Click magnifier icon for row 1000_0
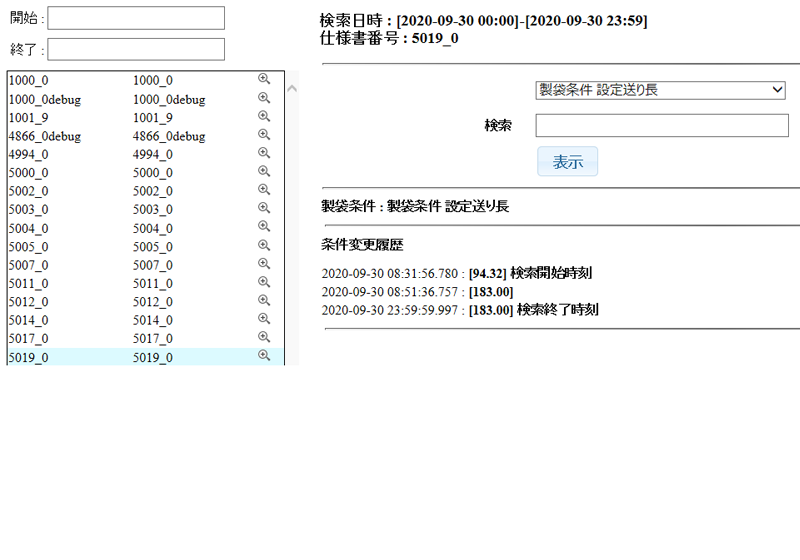This screenshot has width=800, height=560. [264, 79]
